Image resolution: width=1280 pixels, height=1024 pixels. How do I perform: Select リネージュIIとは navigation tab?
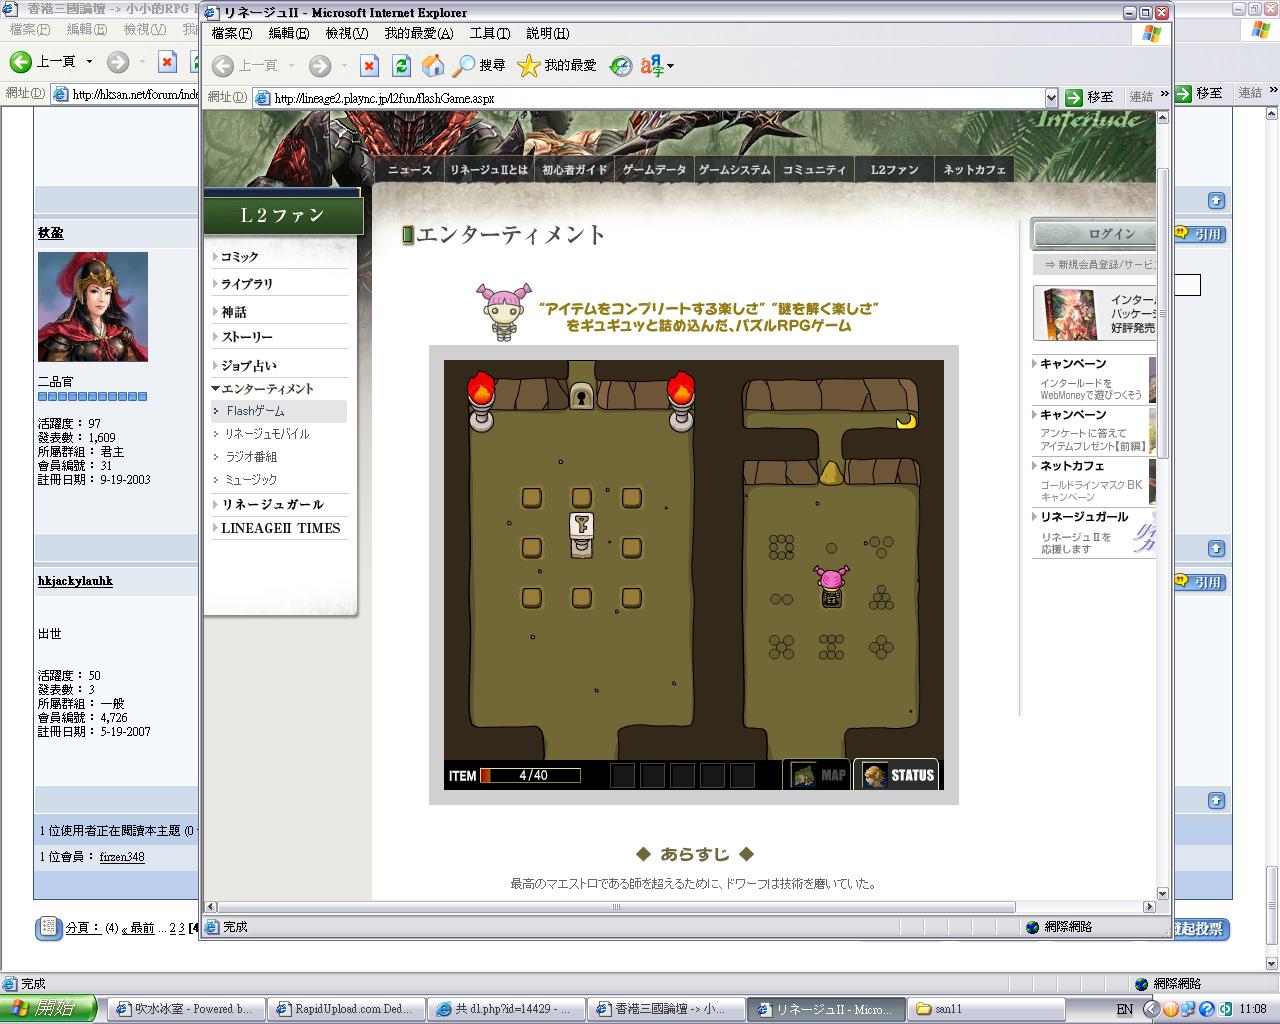[488, 170]
